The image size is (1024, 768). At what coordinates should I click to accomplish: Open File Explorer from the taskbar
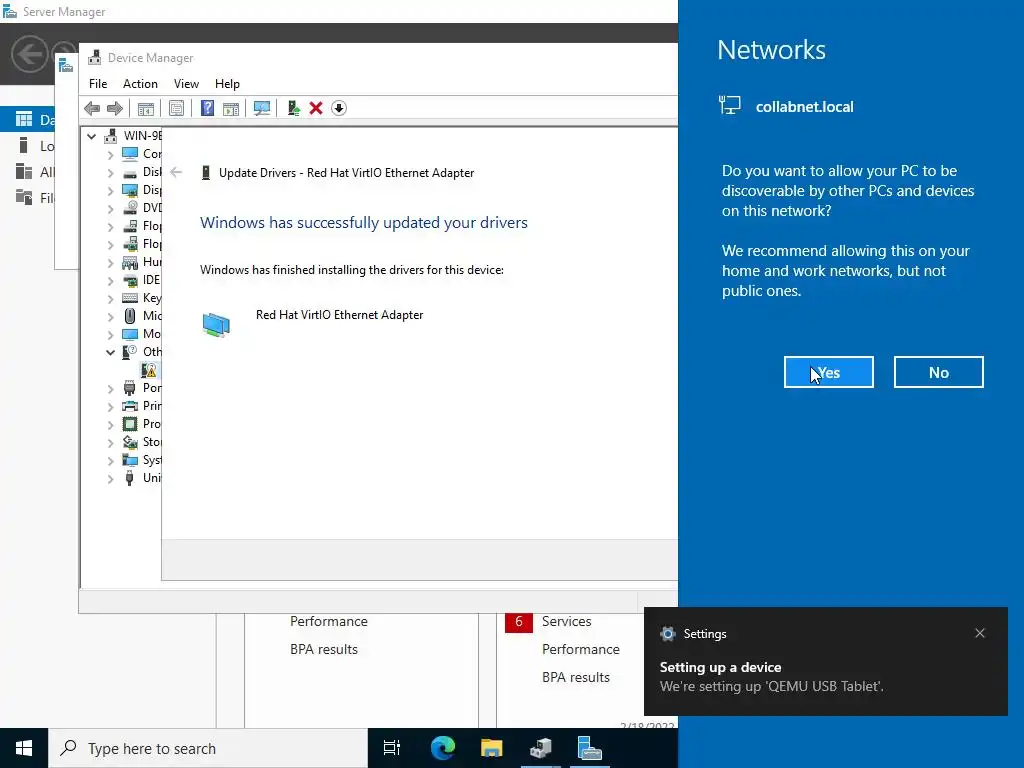coord(492,748)
